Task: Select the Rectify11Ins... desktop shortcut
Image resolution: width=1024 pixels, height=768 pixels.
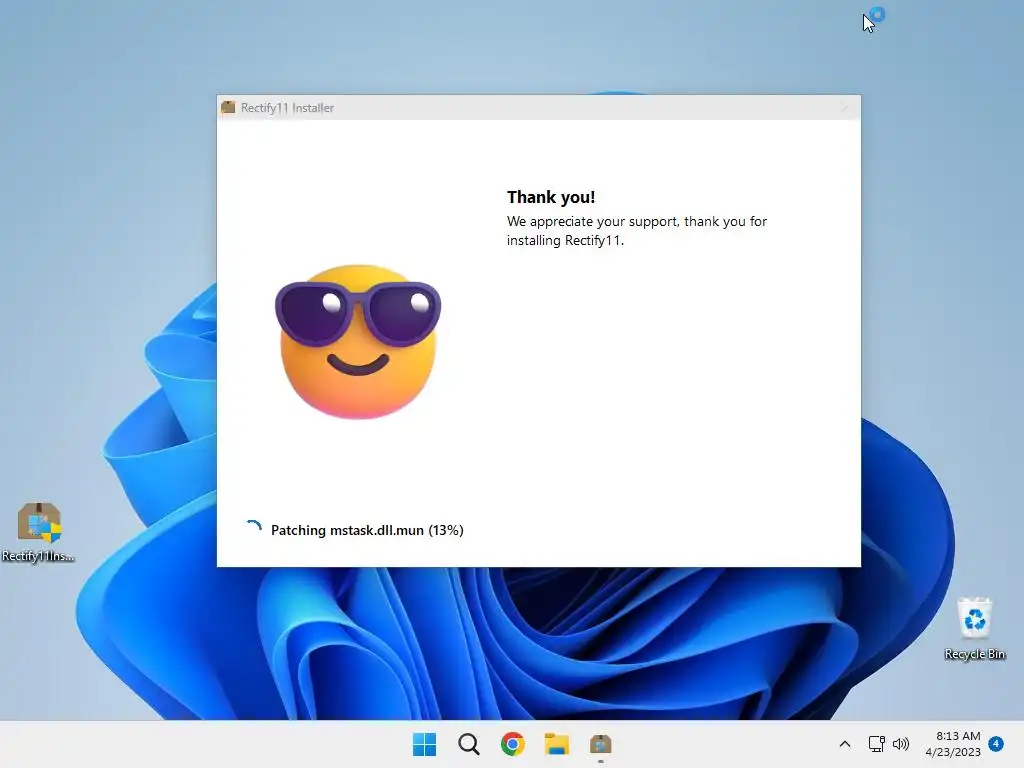Action: 38,532
